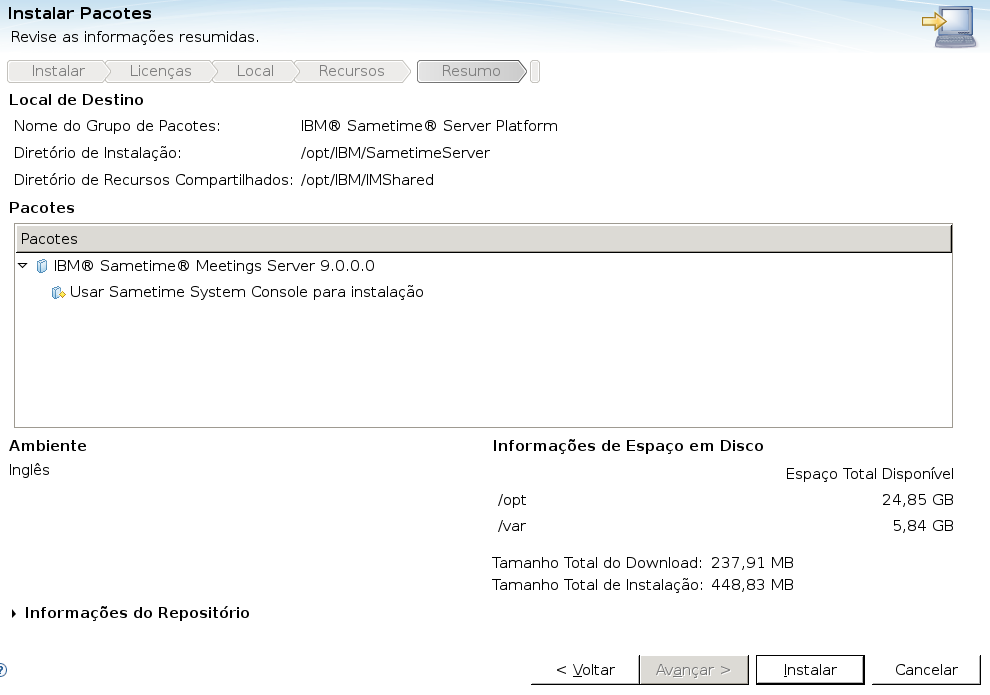Click the Inglês environment language text
This screenshot has height=695, width=990.
29,470
